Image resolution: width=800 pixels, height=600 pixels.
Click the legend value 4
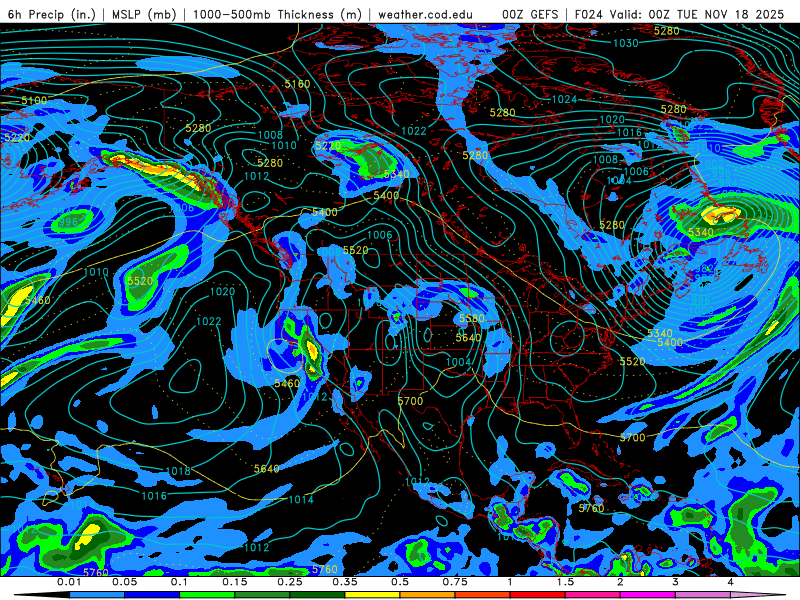click(731, 582)
